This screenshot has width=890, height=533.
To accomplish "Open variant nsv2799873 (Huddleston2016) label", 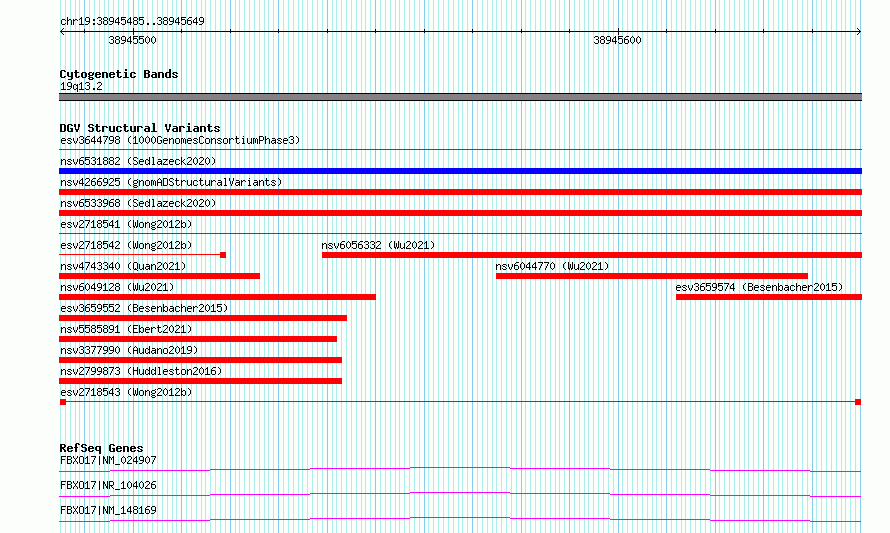I will pos(141,371).
